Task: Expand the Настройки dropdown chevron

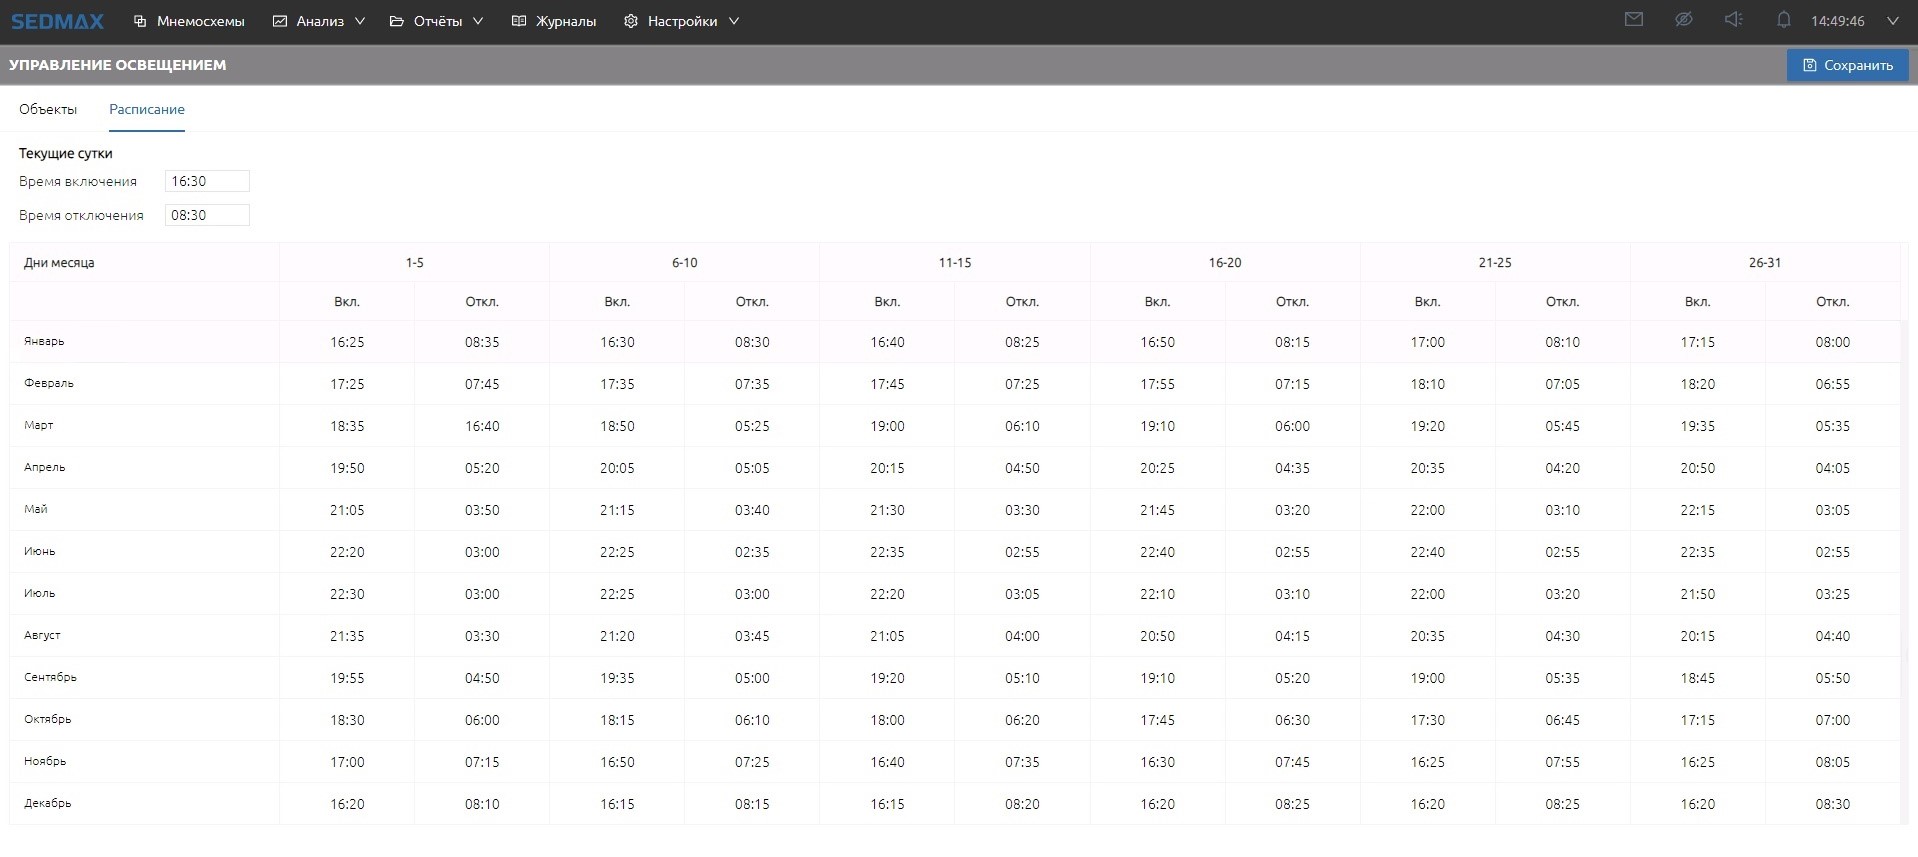Action: (x=734, y=21)
